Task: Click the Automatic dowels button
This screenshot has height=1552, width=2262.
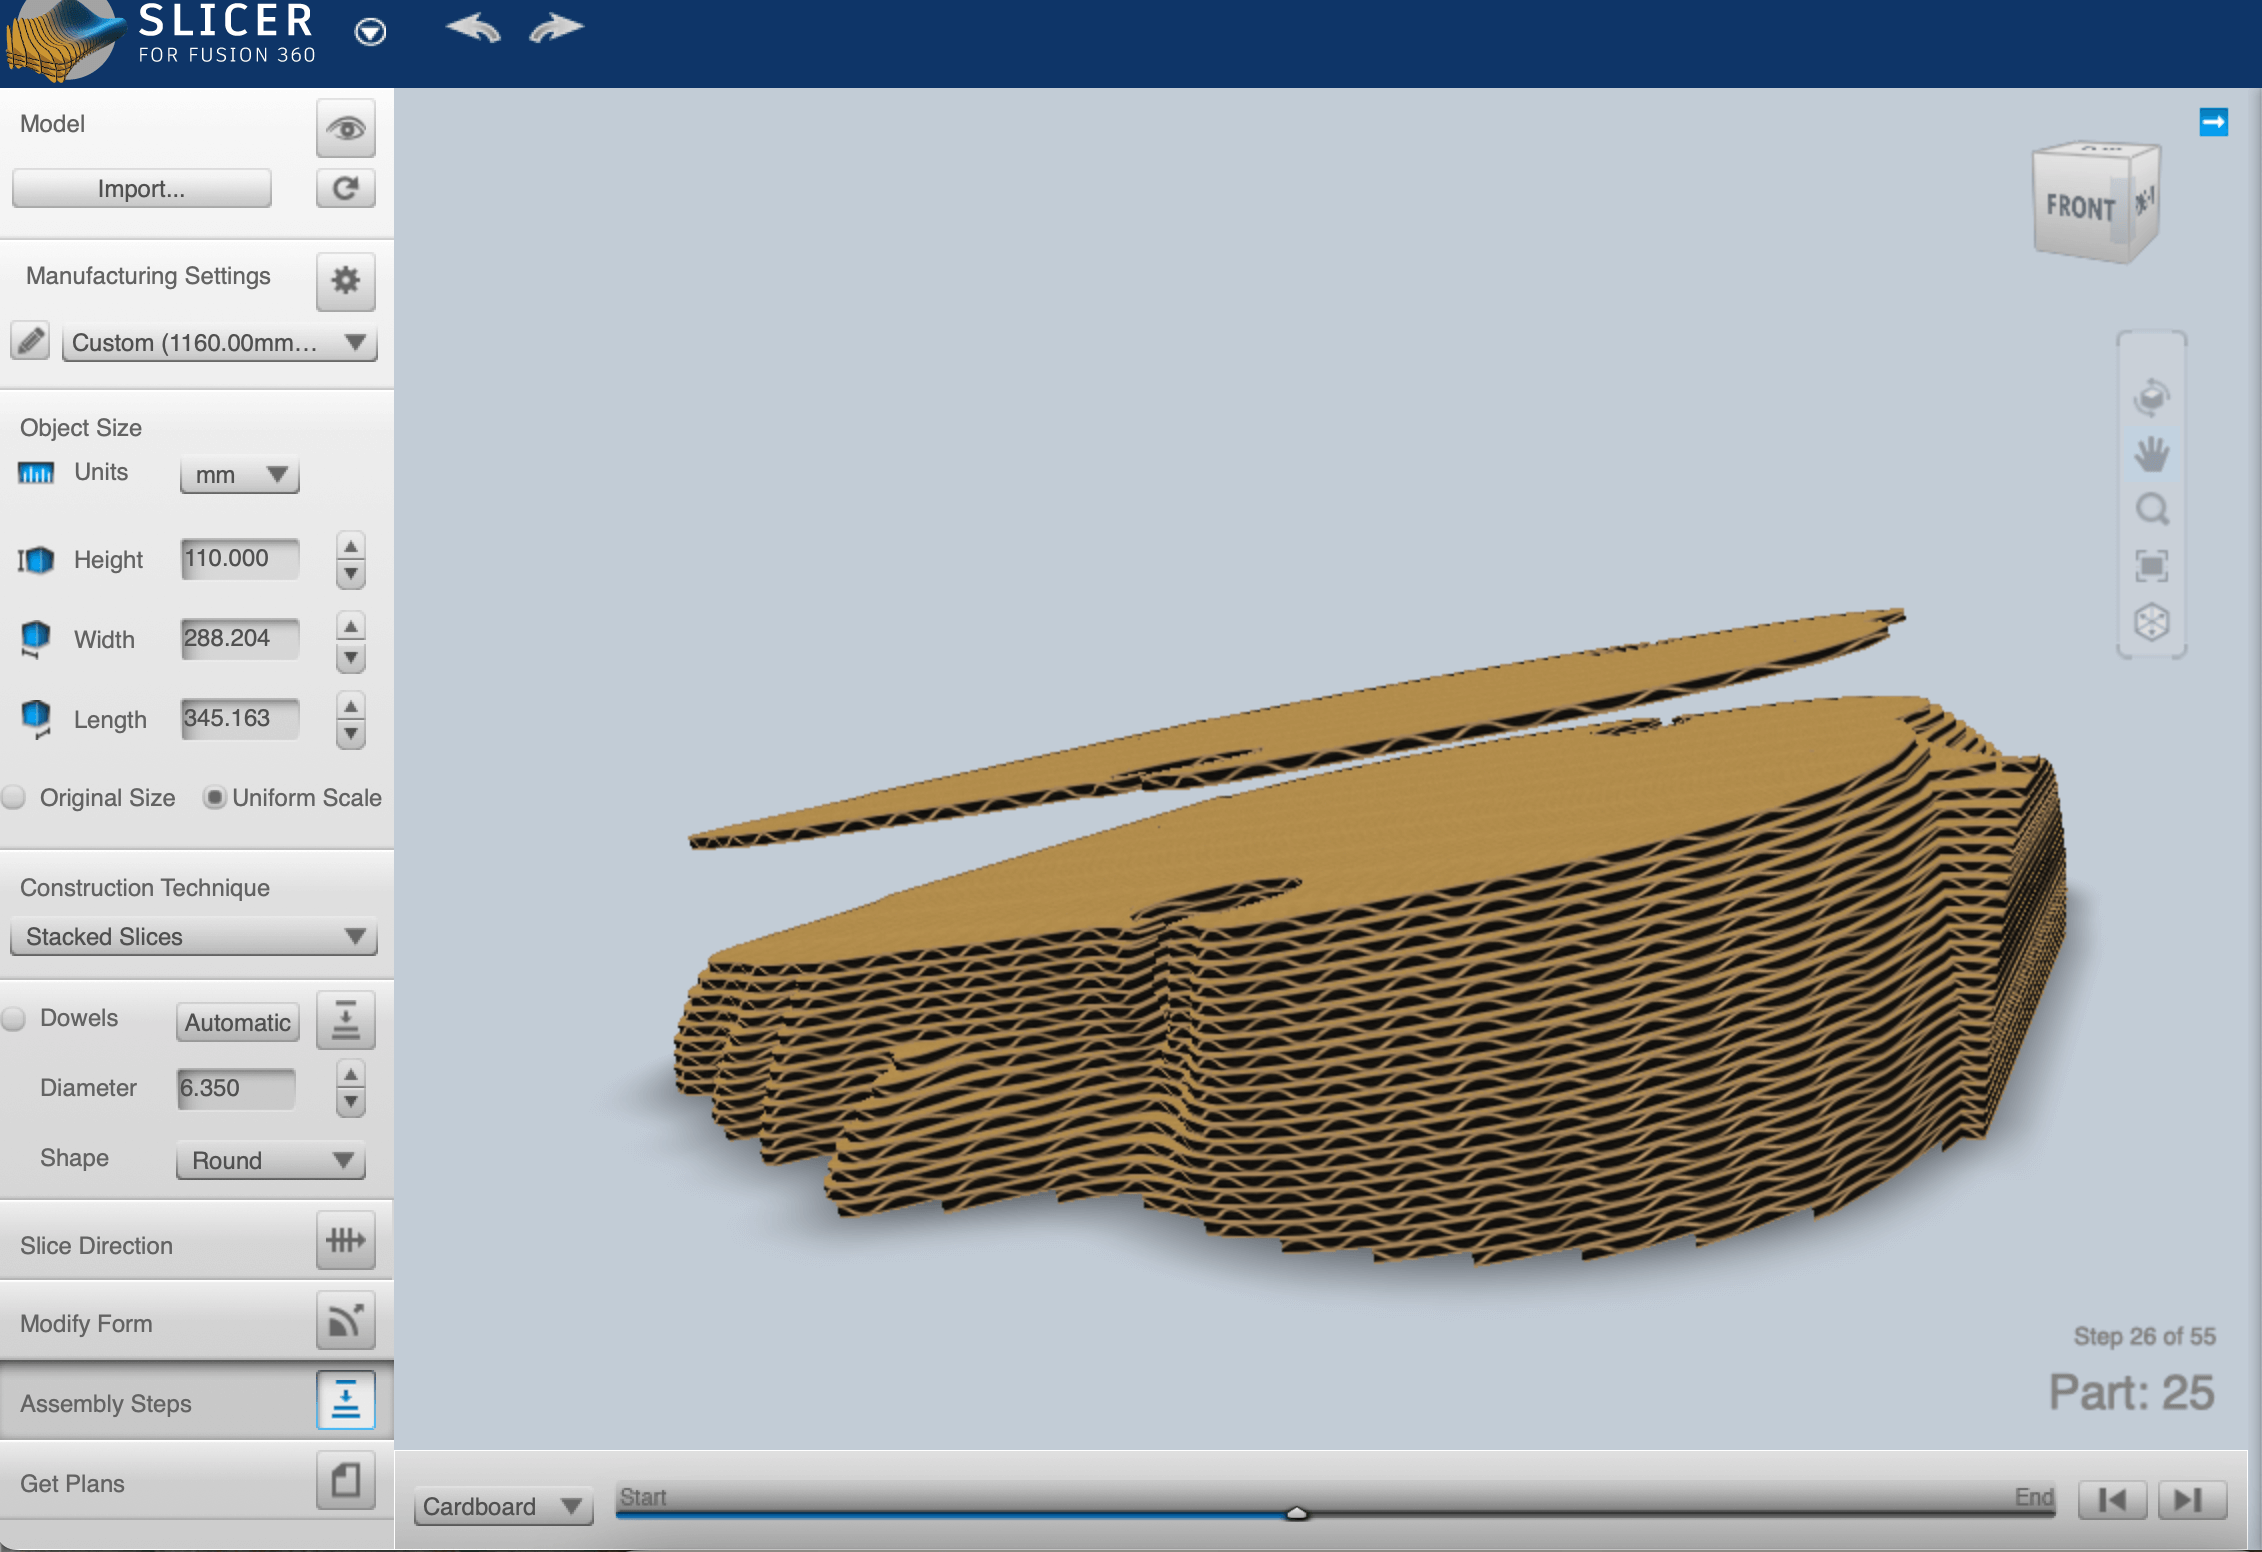Action: [x=238, y=1022]
